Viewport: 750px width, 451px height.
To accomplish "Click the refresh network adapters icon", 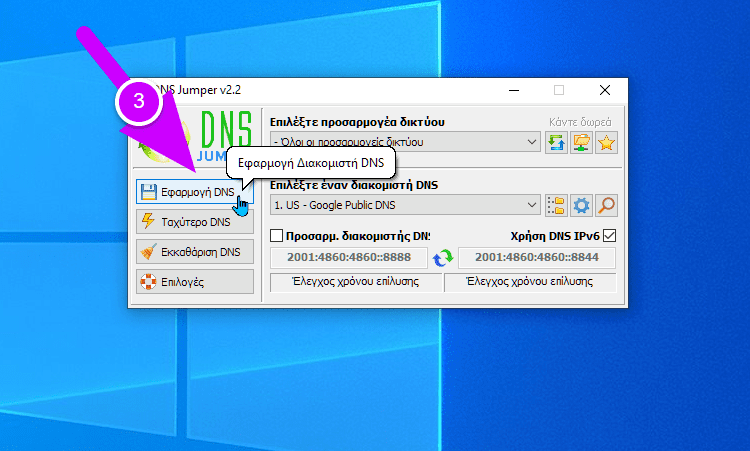I will coord(556,143).
